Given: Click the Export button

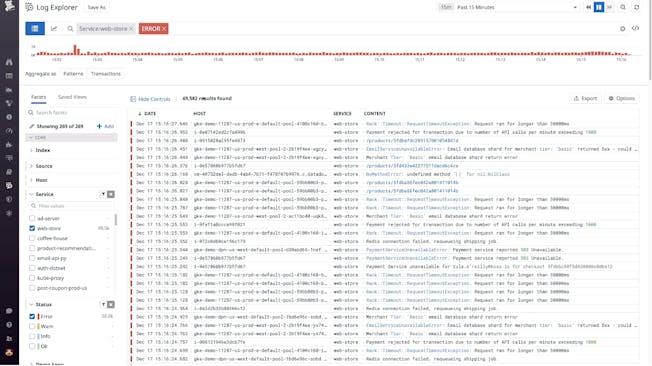Looking at the screenshot, I should 585,99.
